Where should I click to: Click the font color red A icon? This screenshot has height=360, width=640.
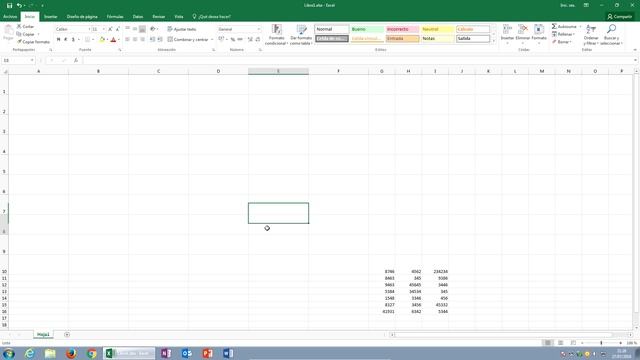(113, 40)
